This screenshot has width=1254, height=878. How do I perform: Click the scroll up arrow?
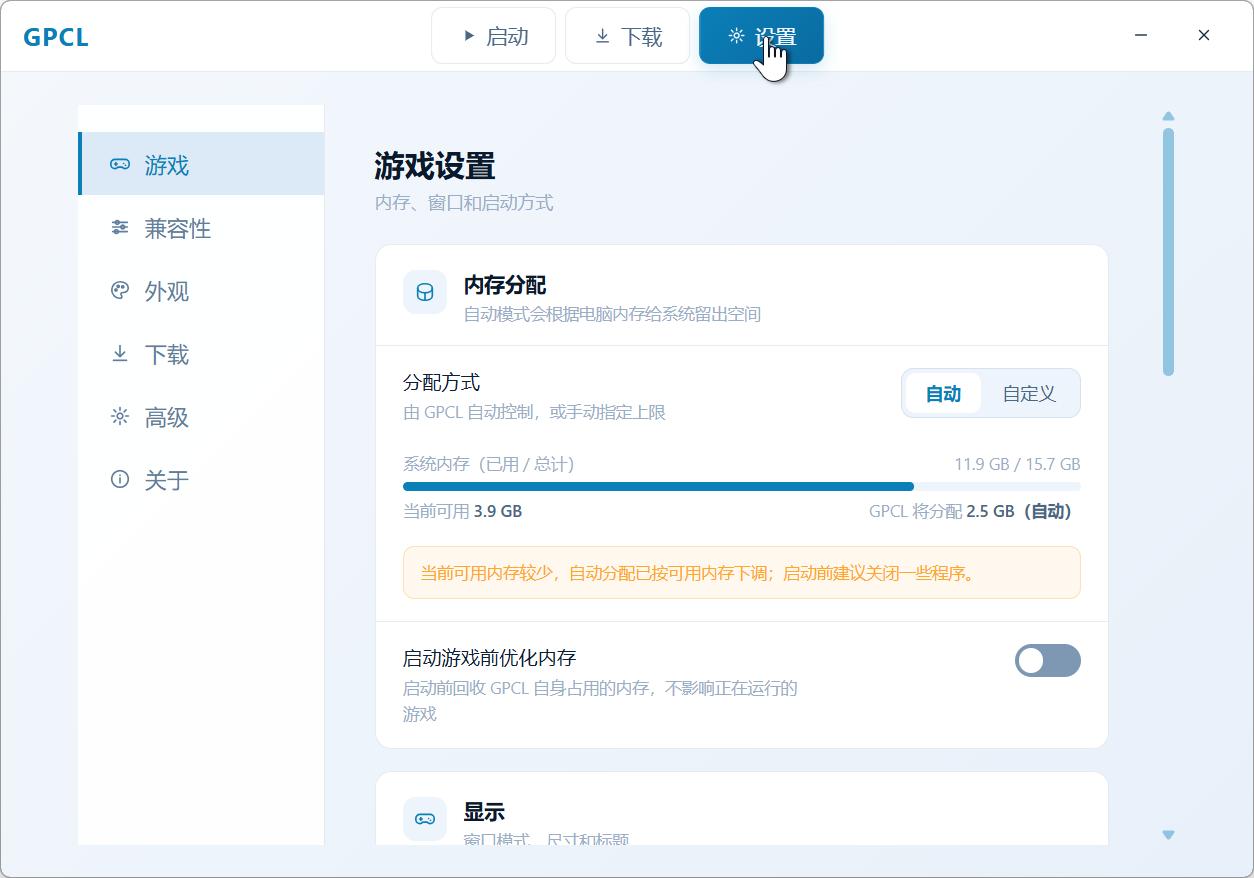click(x=1168, y=116)
